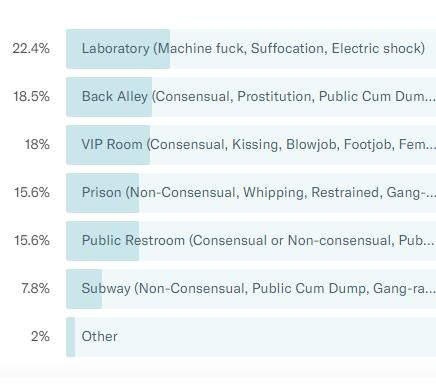Select the Laboratory poll option
This screenshot has width=436, height=385.
click(x=251, y=49)
